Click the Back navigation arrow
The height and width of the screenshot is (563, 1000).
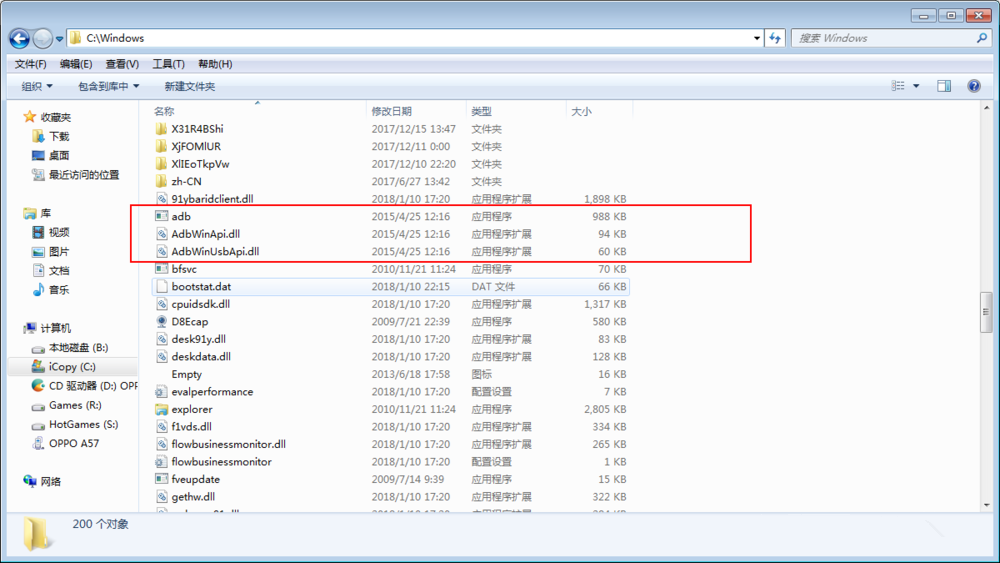(19, 38)
